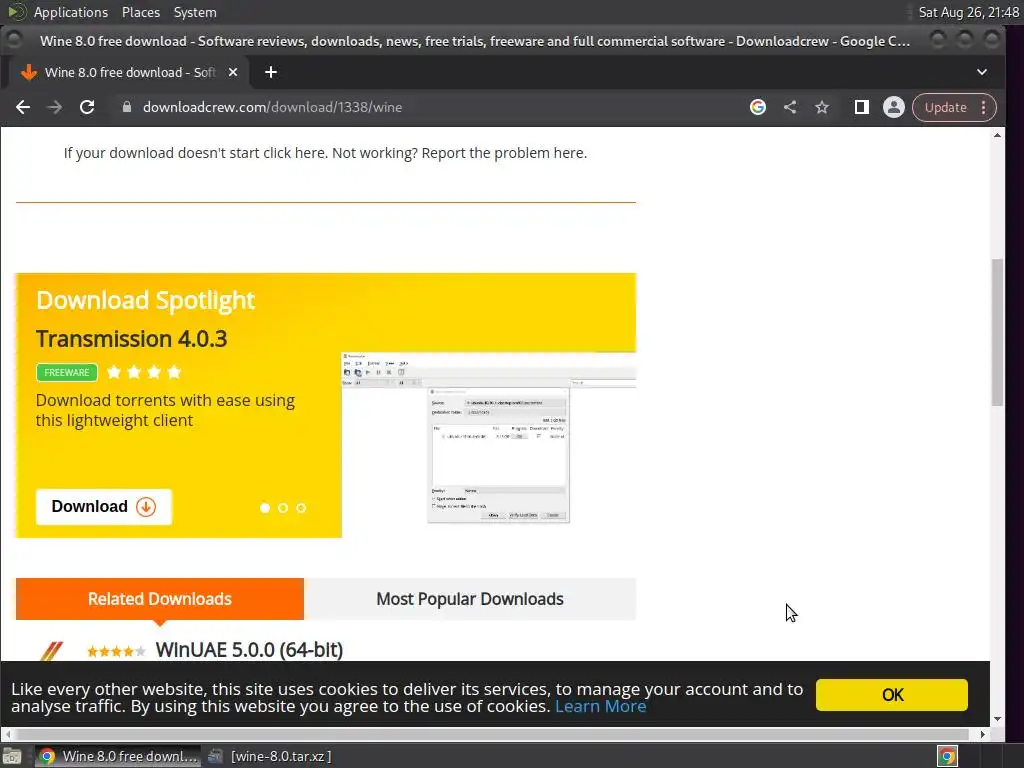Screen dimensions: 1024x768
Task: Open a new tab with the plus button
Action: point(271,72)
